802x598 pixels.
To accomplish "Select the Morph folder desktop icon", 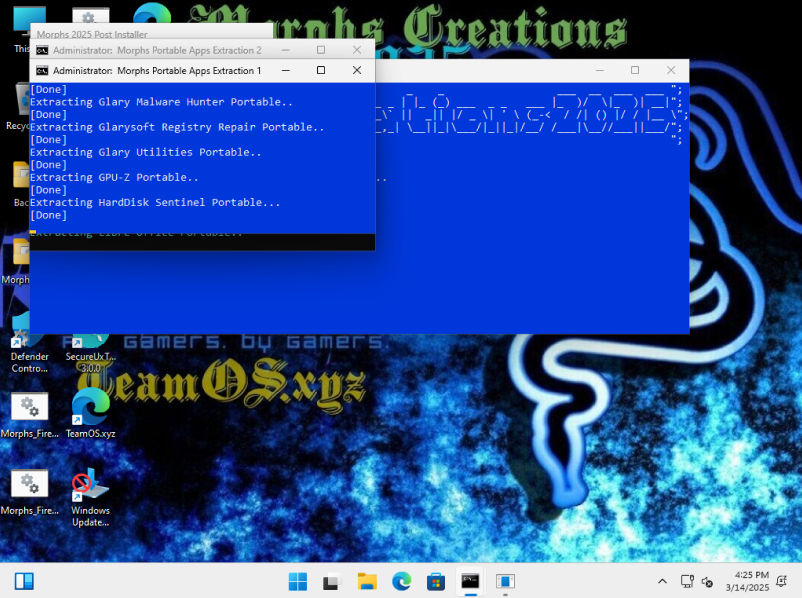I will (x=15, y=262).
